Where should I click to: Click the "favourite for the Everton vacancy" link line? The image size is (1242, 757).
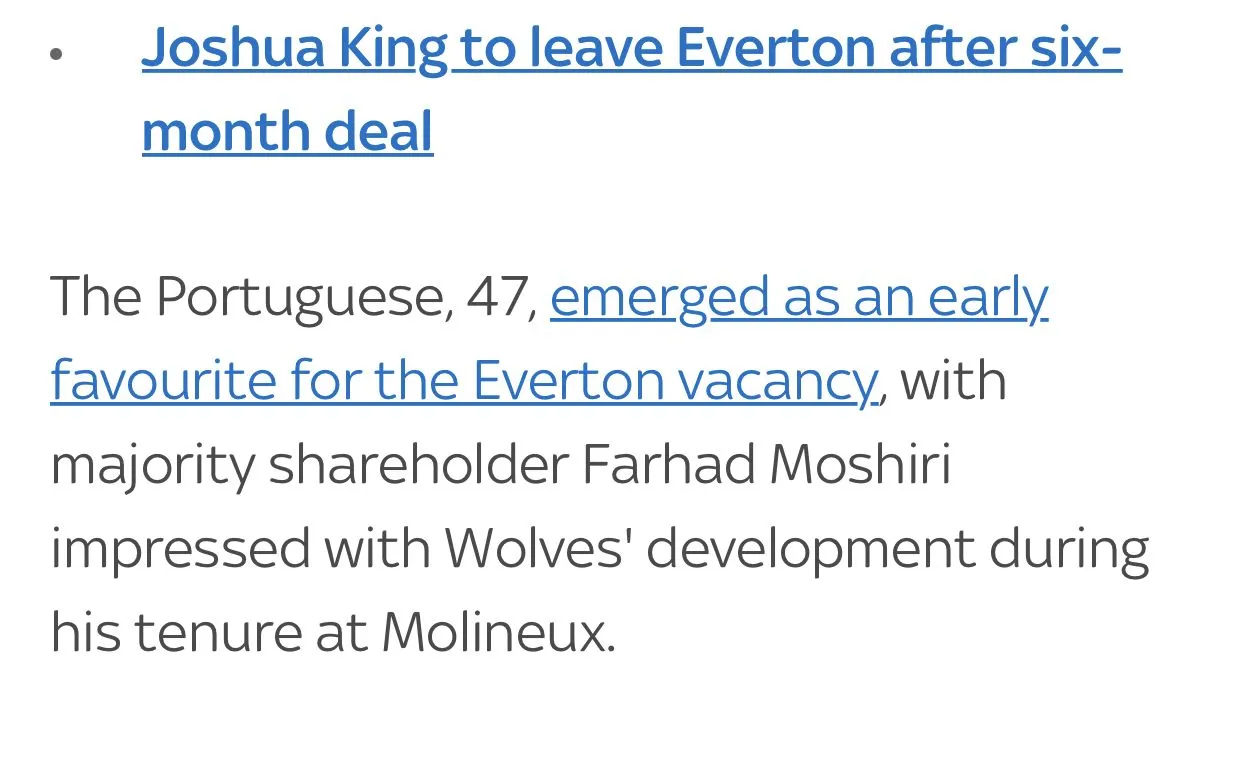(464, 382)
